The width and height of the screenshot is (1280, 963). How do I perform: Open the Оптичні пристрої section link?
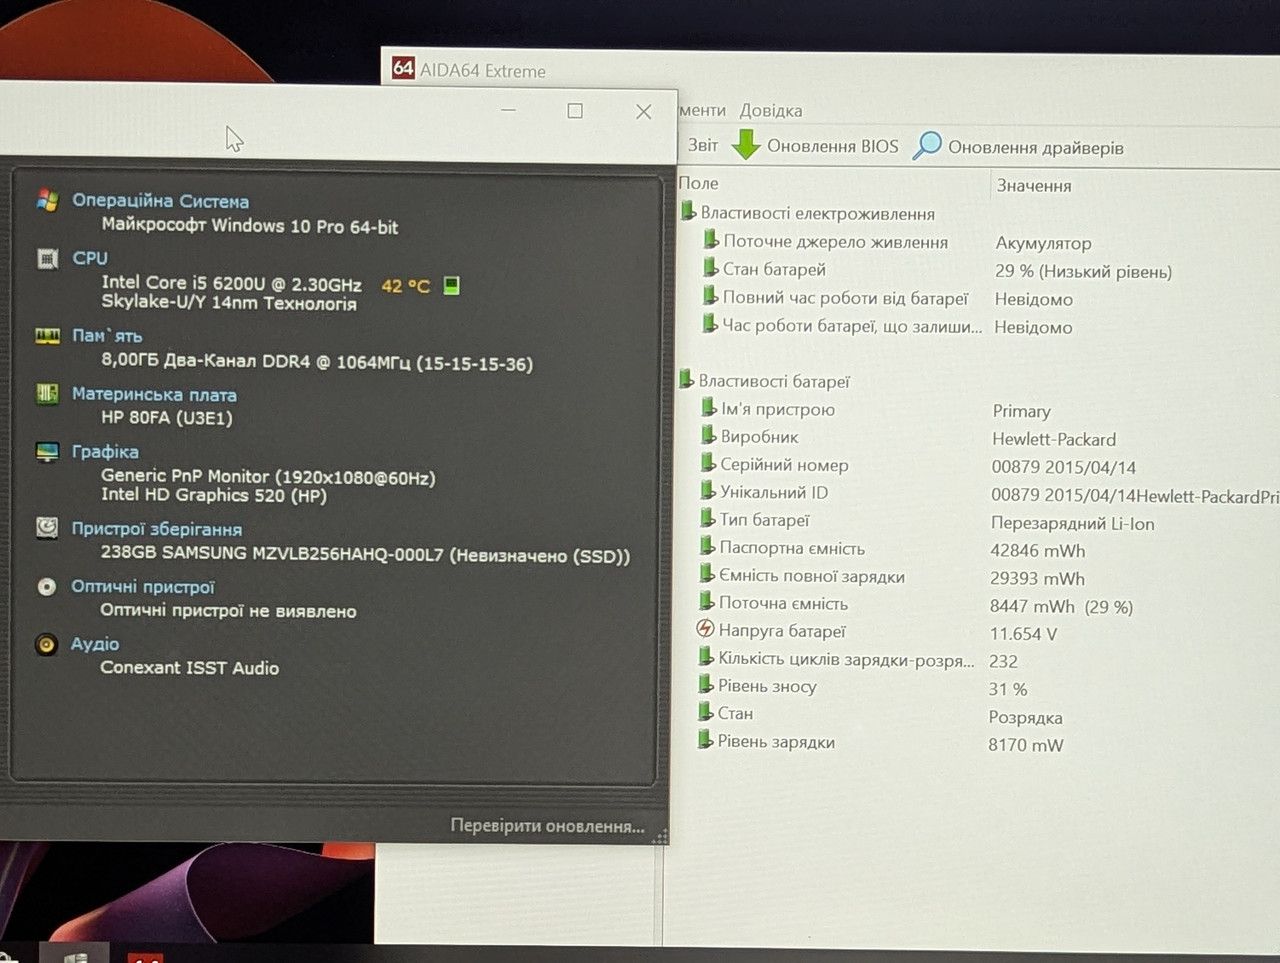coord(143,587)
